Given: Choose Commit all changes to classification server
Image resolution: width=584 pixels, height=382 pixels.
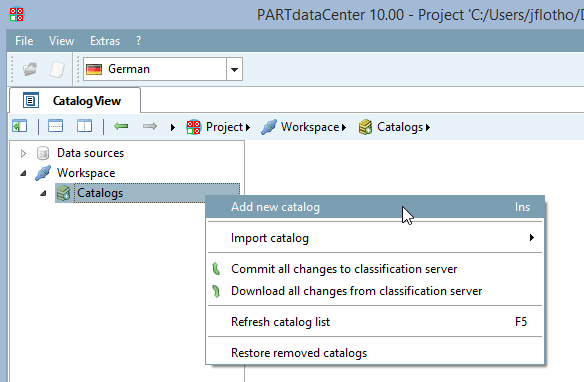Looking at the screenshot, I should [375, 269].
